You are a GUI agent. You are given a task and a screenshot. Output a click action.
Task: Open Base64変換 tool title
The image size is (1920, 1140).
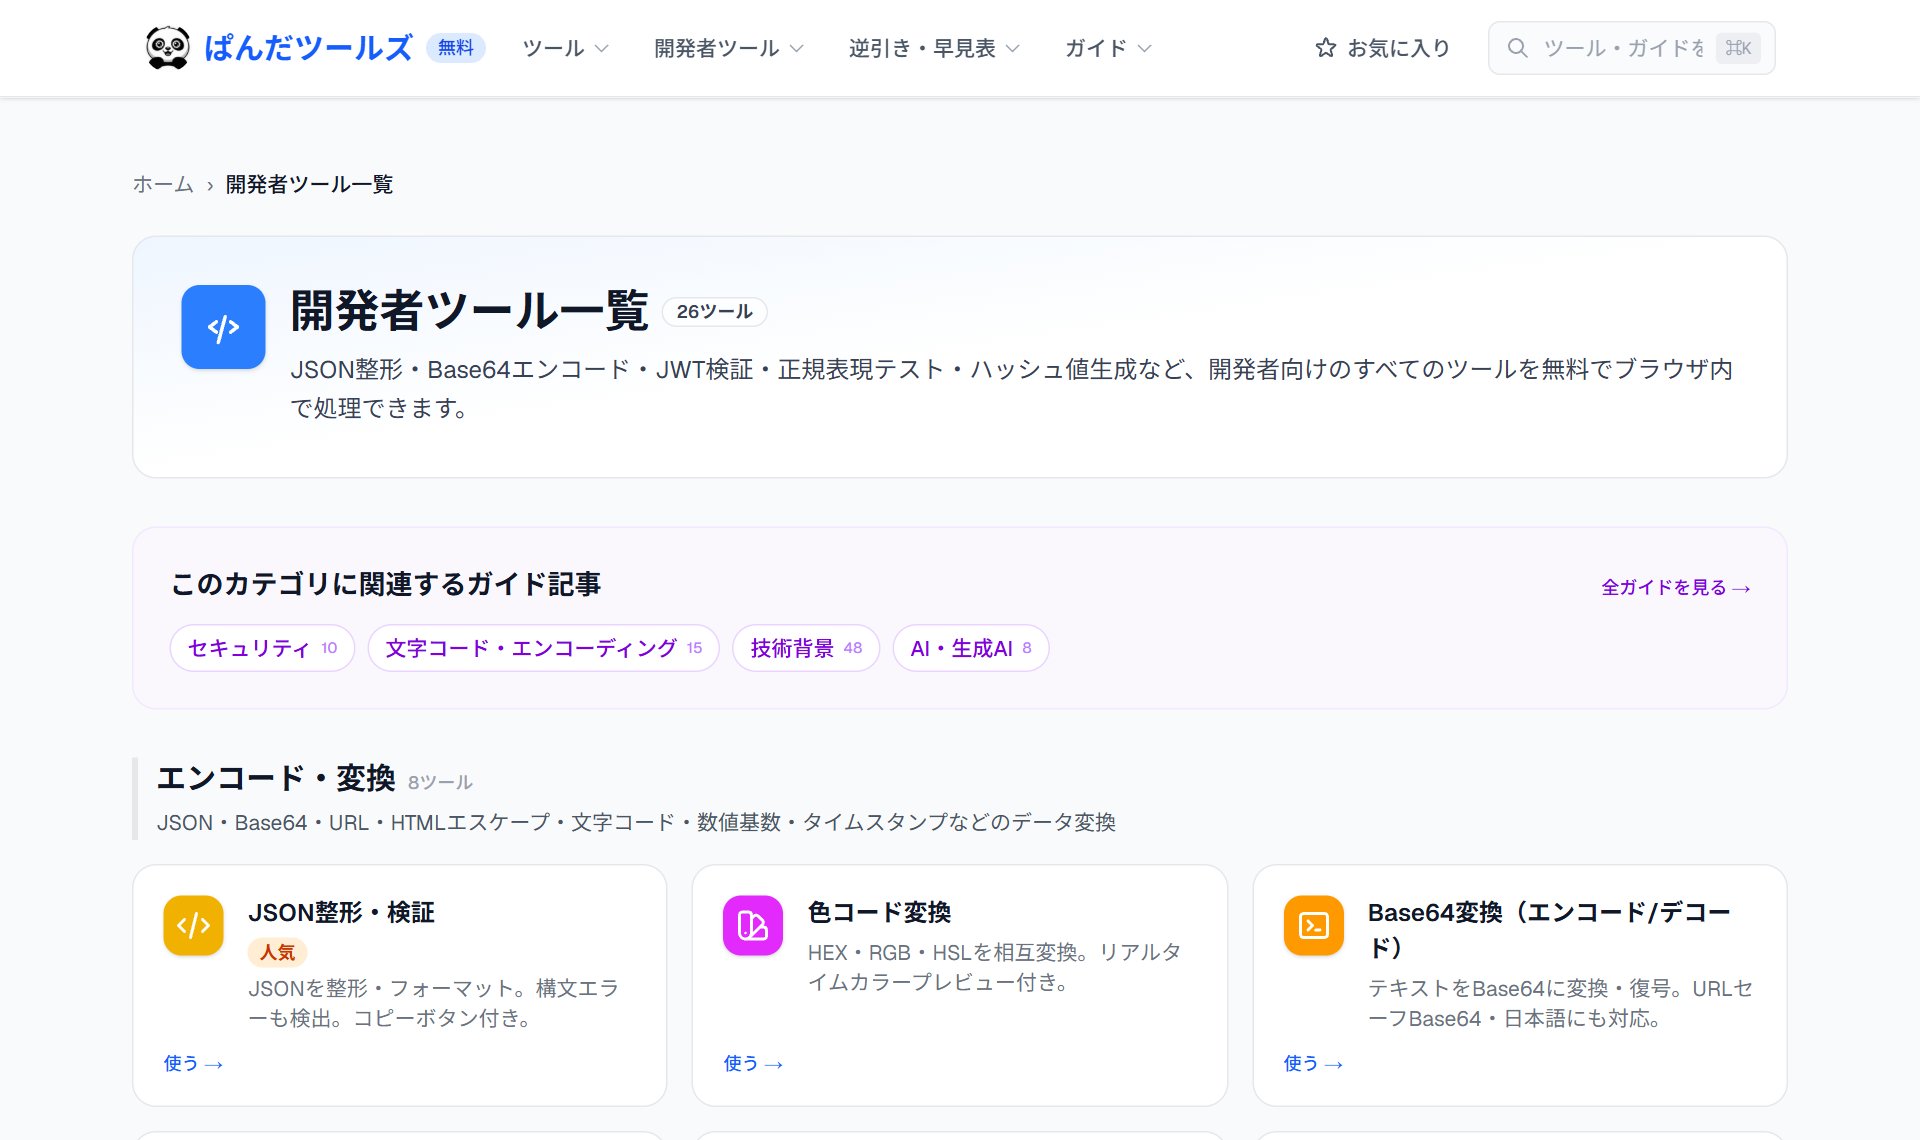(x=1549, y=929)
